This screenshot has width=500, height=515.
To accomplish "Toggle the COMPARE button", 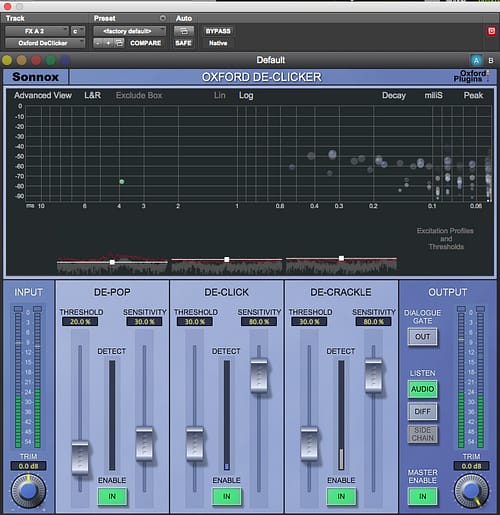I will pos(145,43).
